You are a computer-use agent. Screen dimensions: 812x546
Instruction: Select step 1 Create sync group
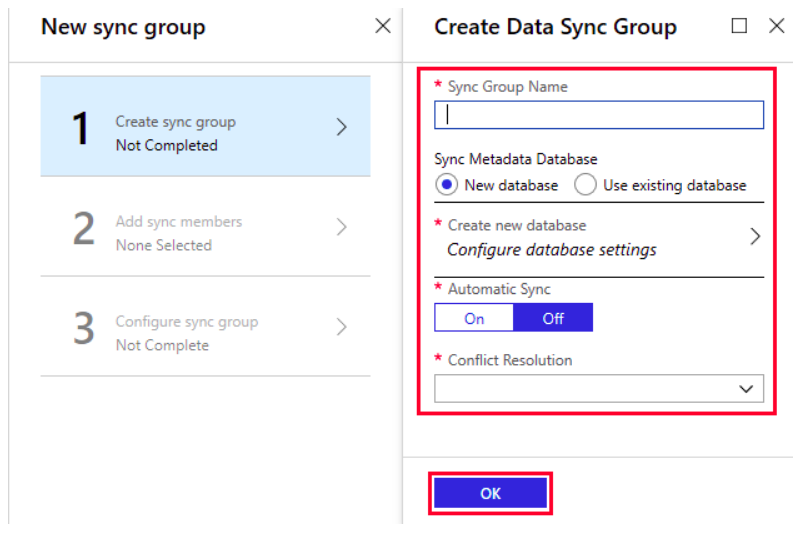tap(176, 133)
